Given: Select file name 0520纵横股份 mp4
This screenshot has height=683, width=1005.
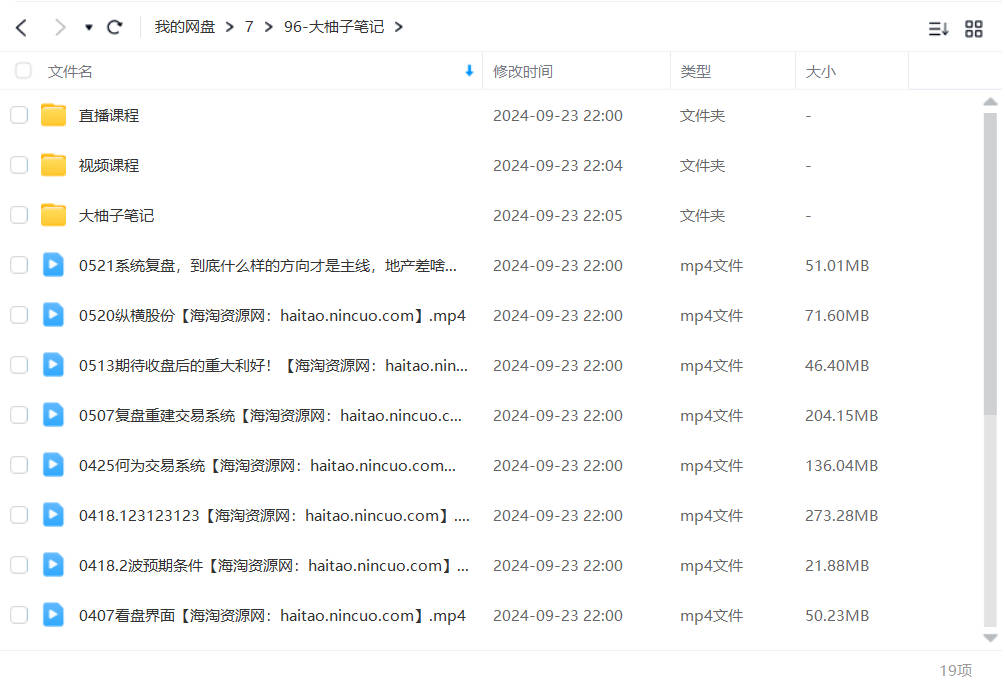Looking at the screenshot, I should pos(272,315).
